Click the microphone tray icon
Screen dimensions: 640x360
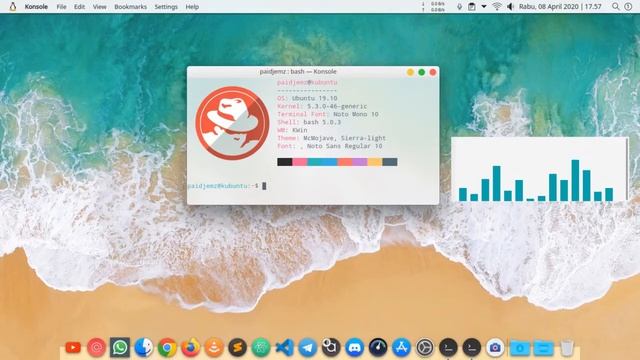tap(459, 7)
